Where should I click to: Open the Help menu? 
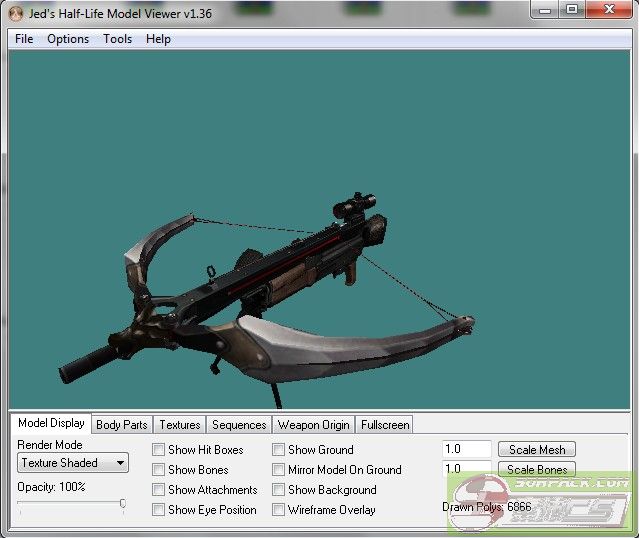point(158,39)
